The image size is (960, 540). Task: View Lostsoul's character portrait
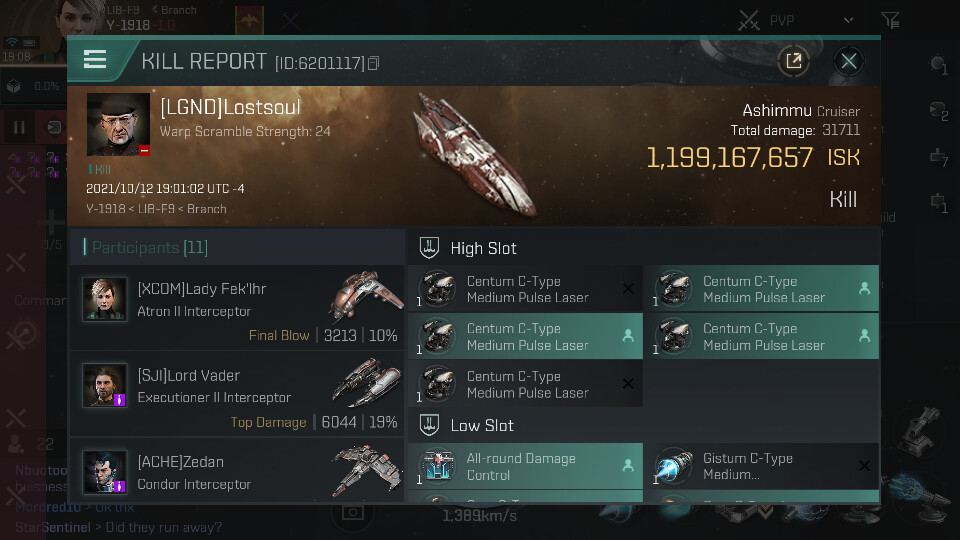118,124
